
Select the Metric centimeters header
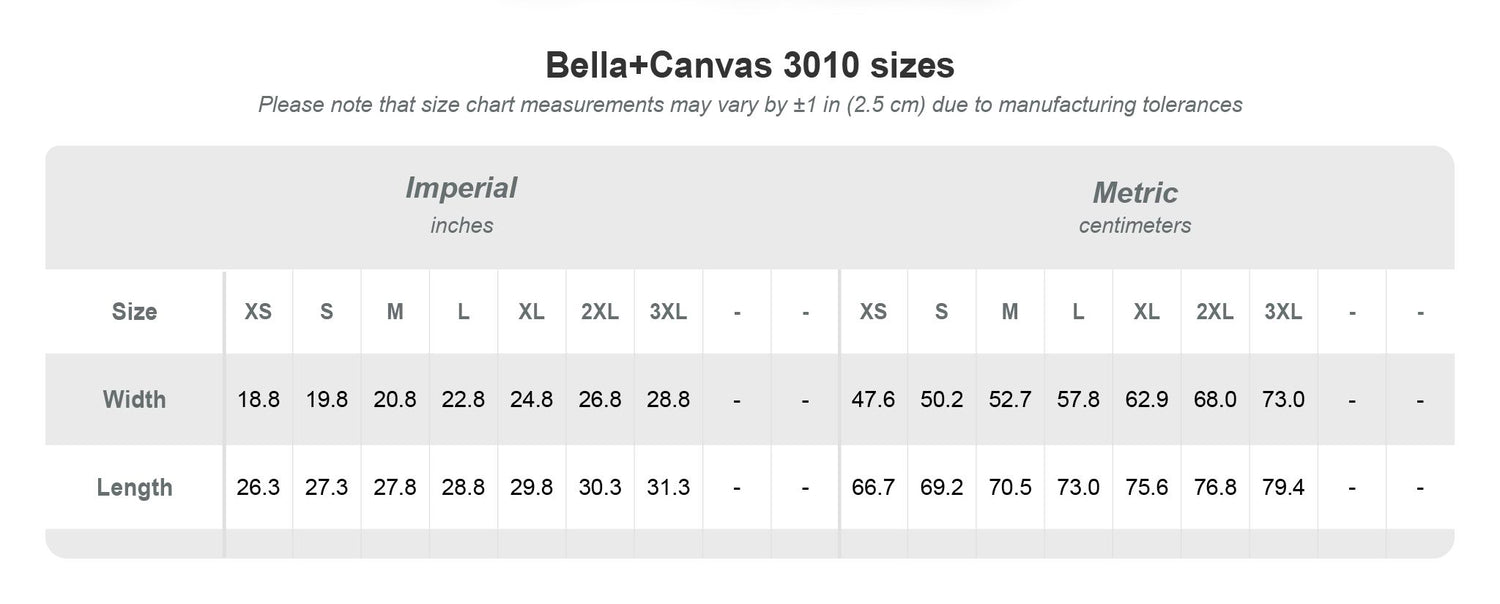[x=1135, y=207]
